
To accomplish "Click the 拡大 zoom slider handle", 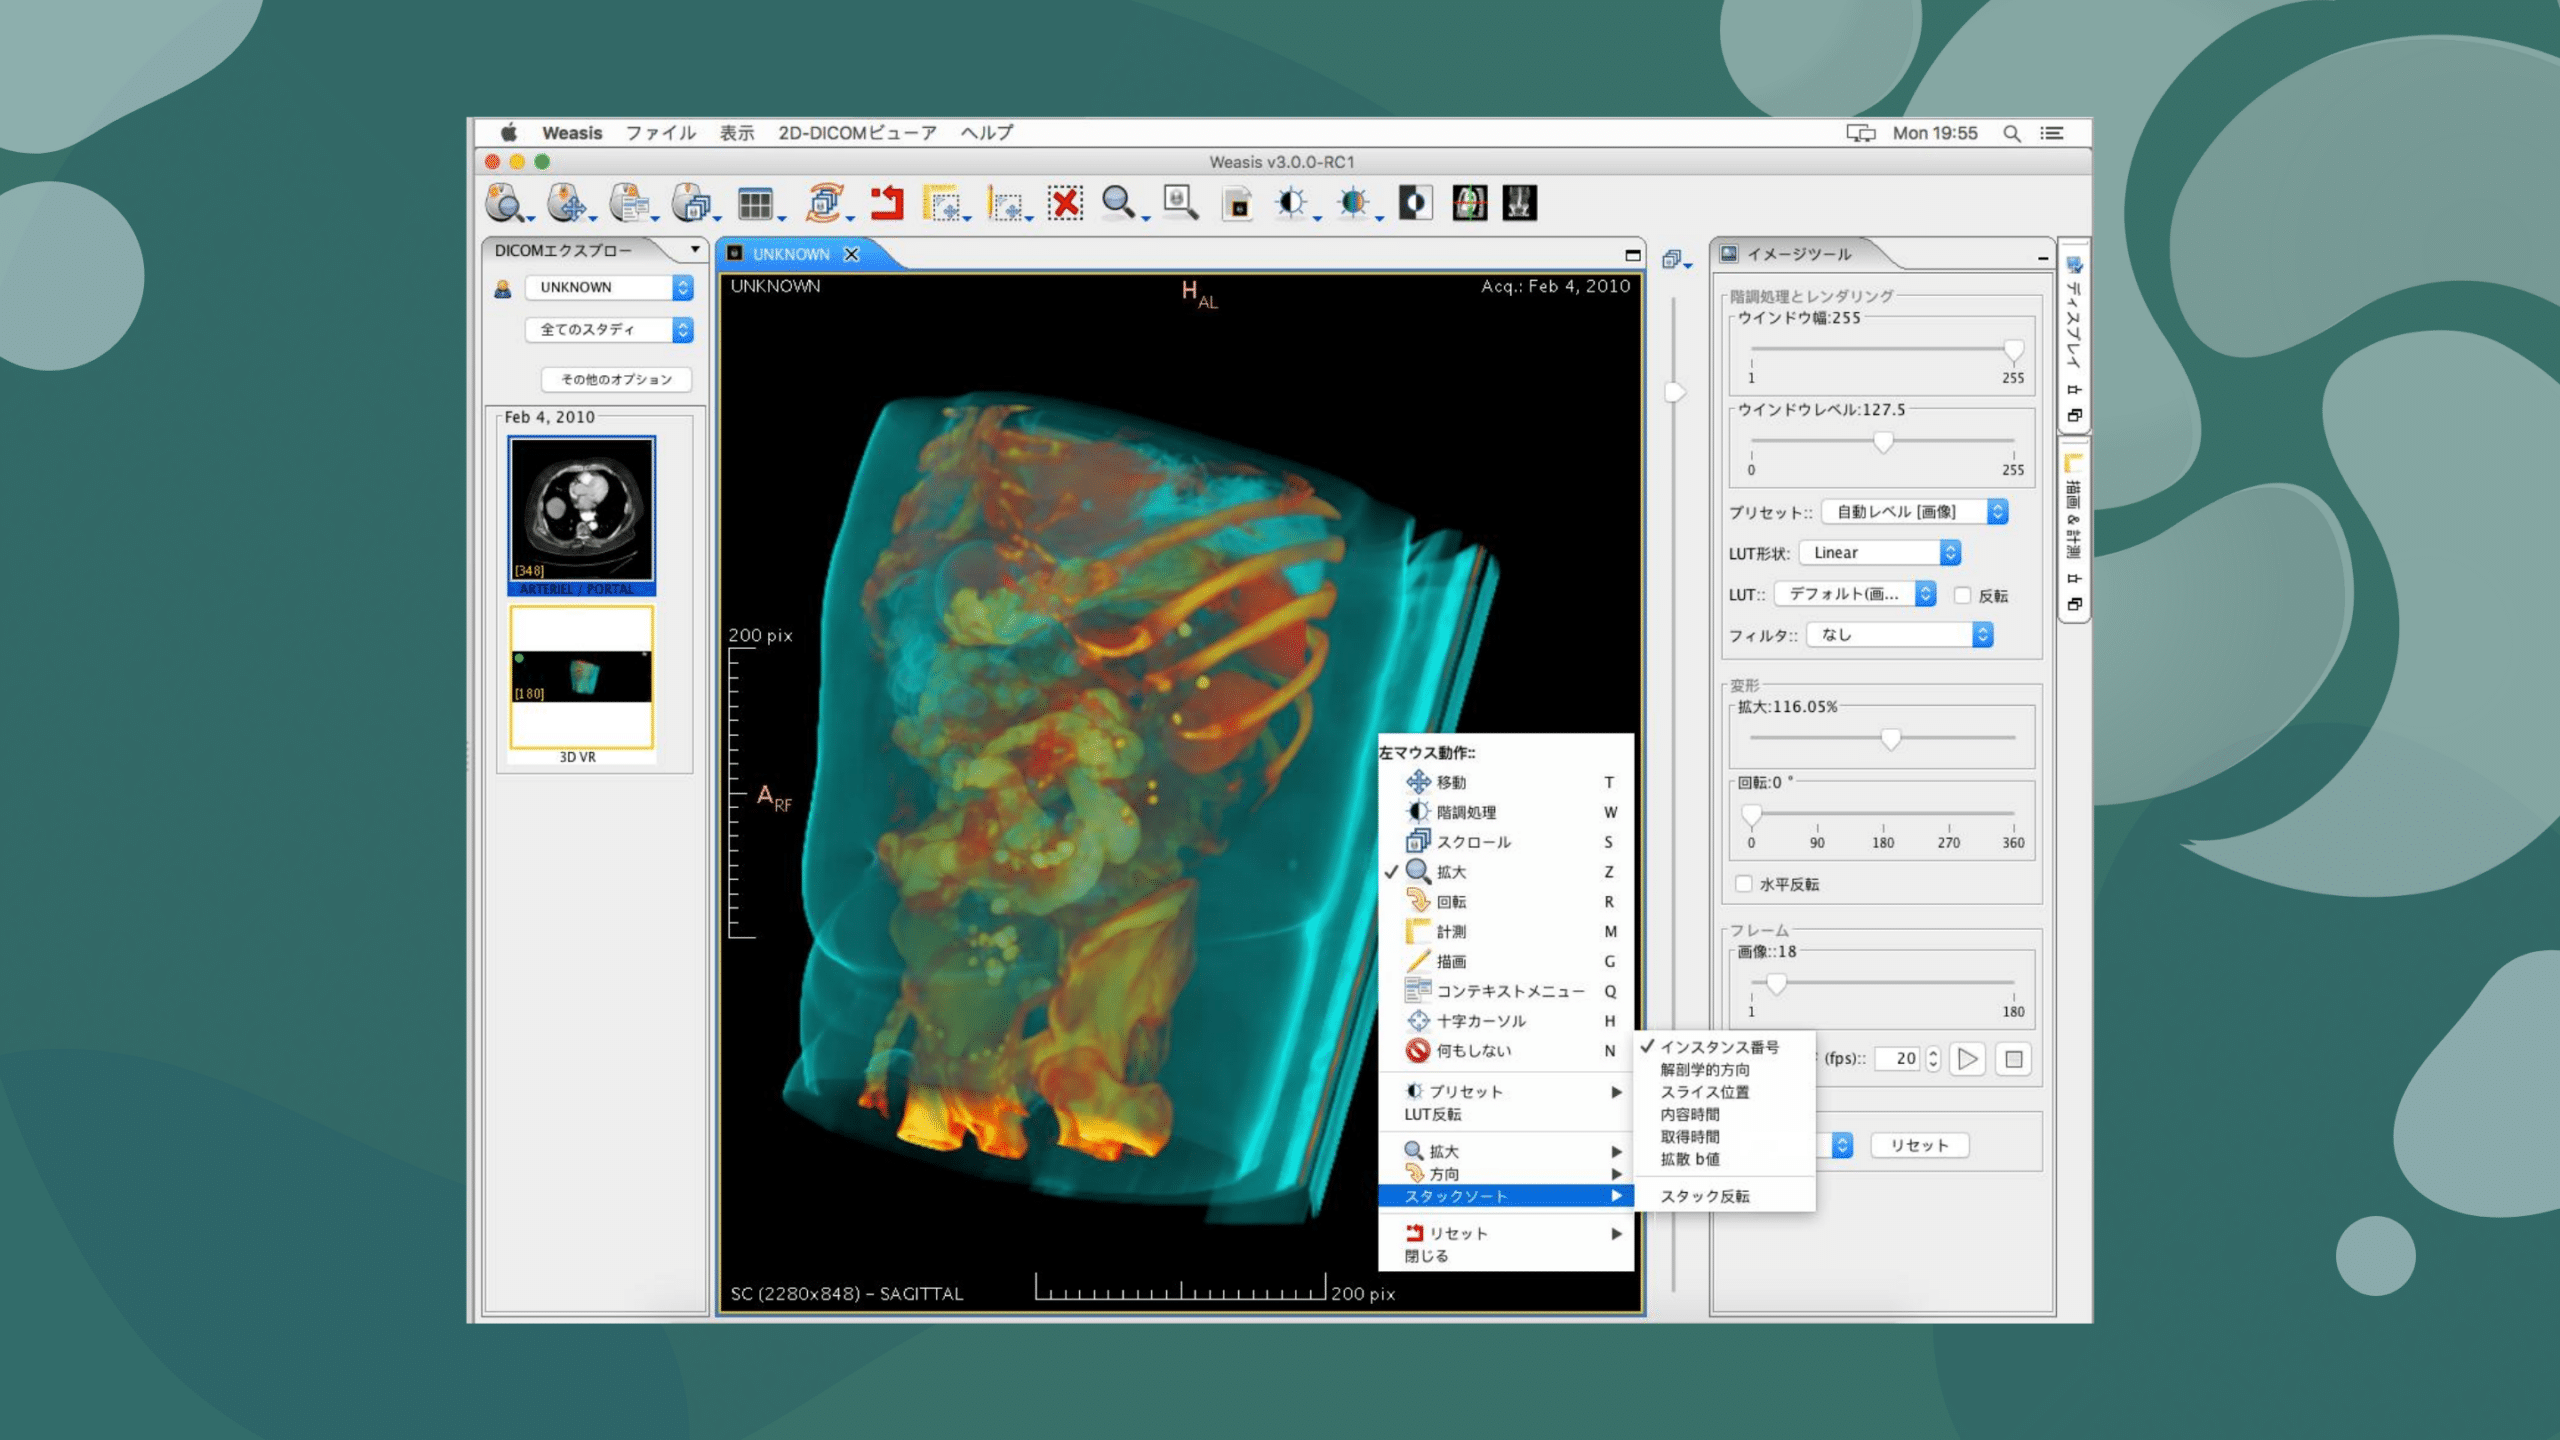I will (x=1890, y=740).
